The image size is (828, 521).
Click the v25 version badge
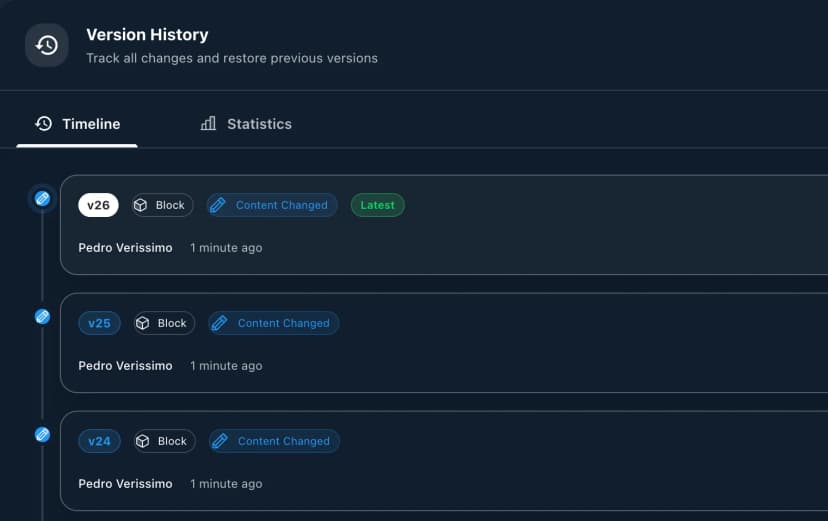tap(99, 323)
